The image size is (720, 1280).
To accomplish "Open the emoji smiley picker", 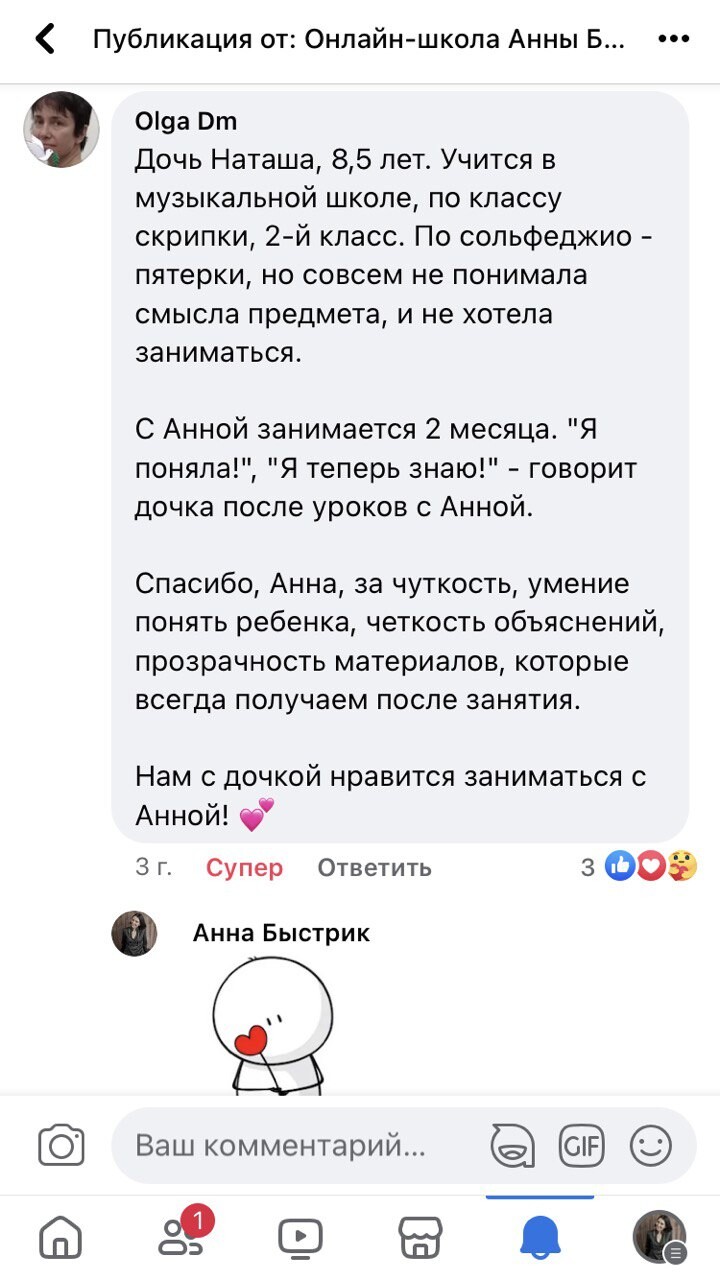I will 651,1146.
